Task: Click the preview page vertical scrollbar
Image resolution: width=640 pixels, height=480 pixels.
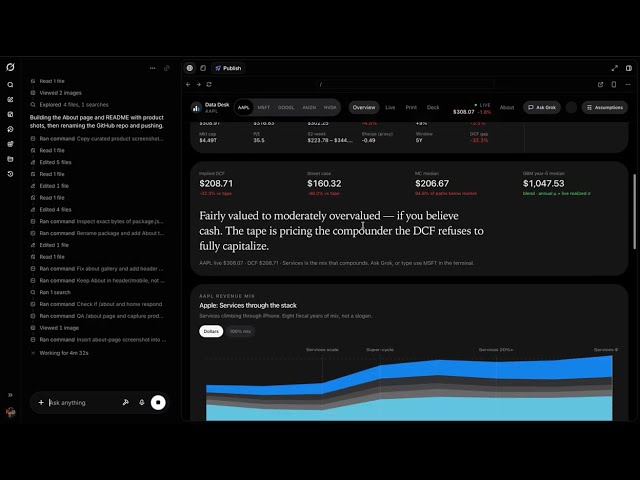Action: pos(635,211)
